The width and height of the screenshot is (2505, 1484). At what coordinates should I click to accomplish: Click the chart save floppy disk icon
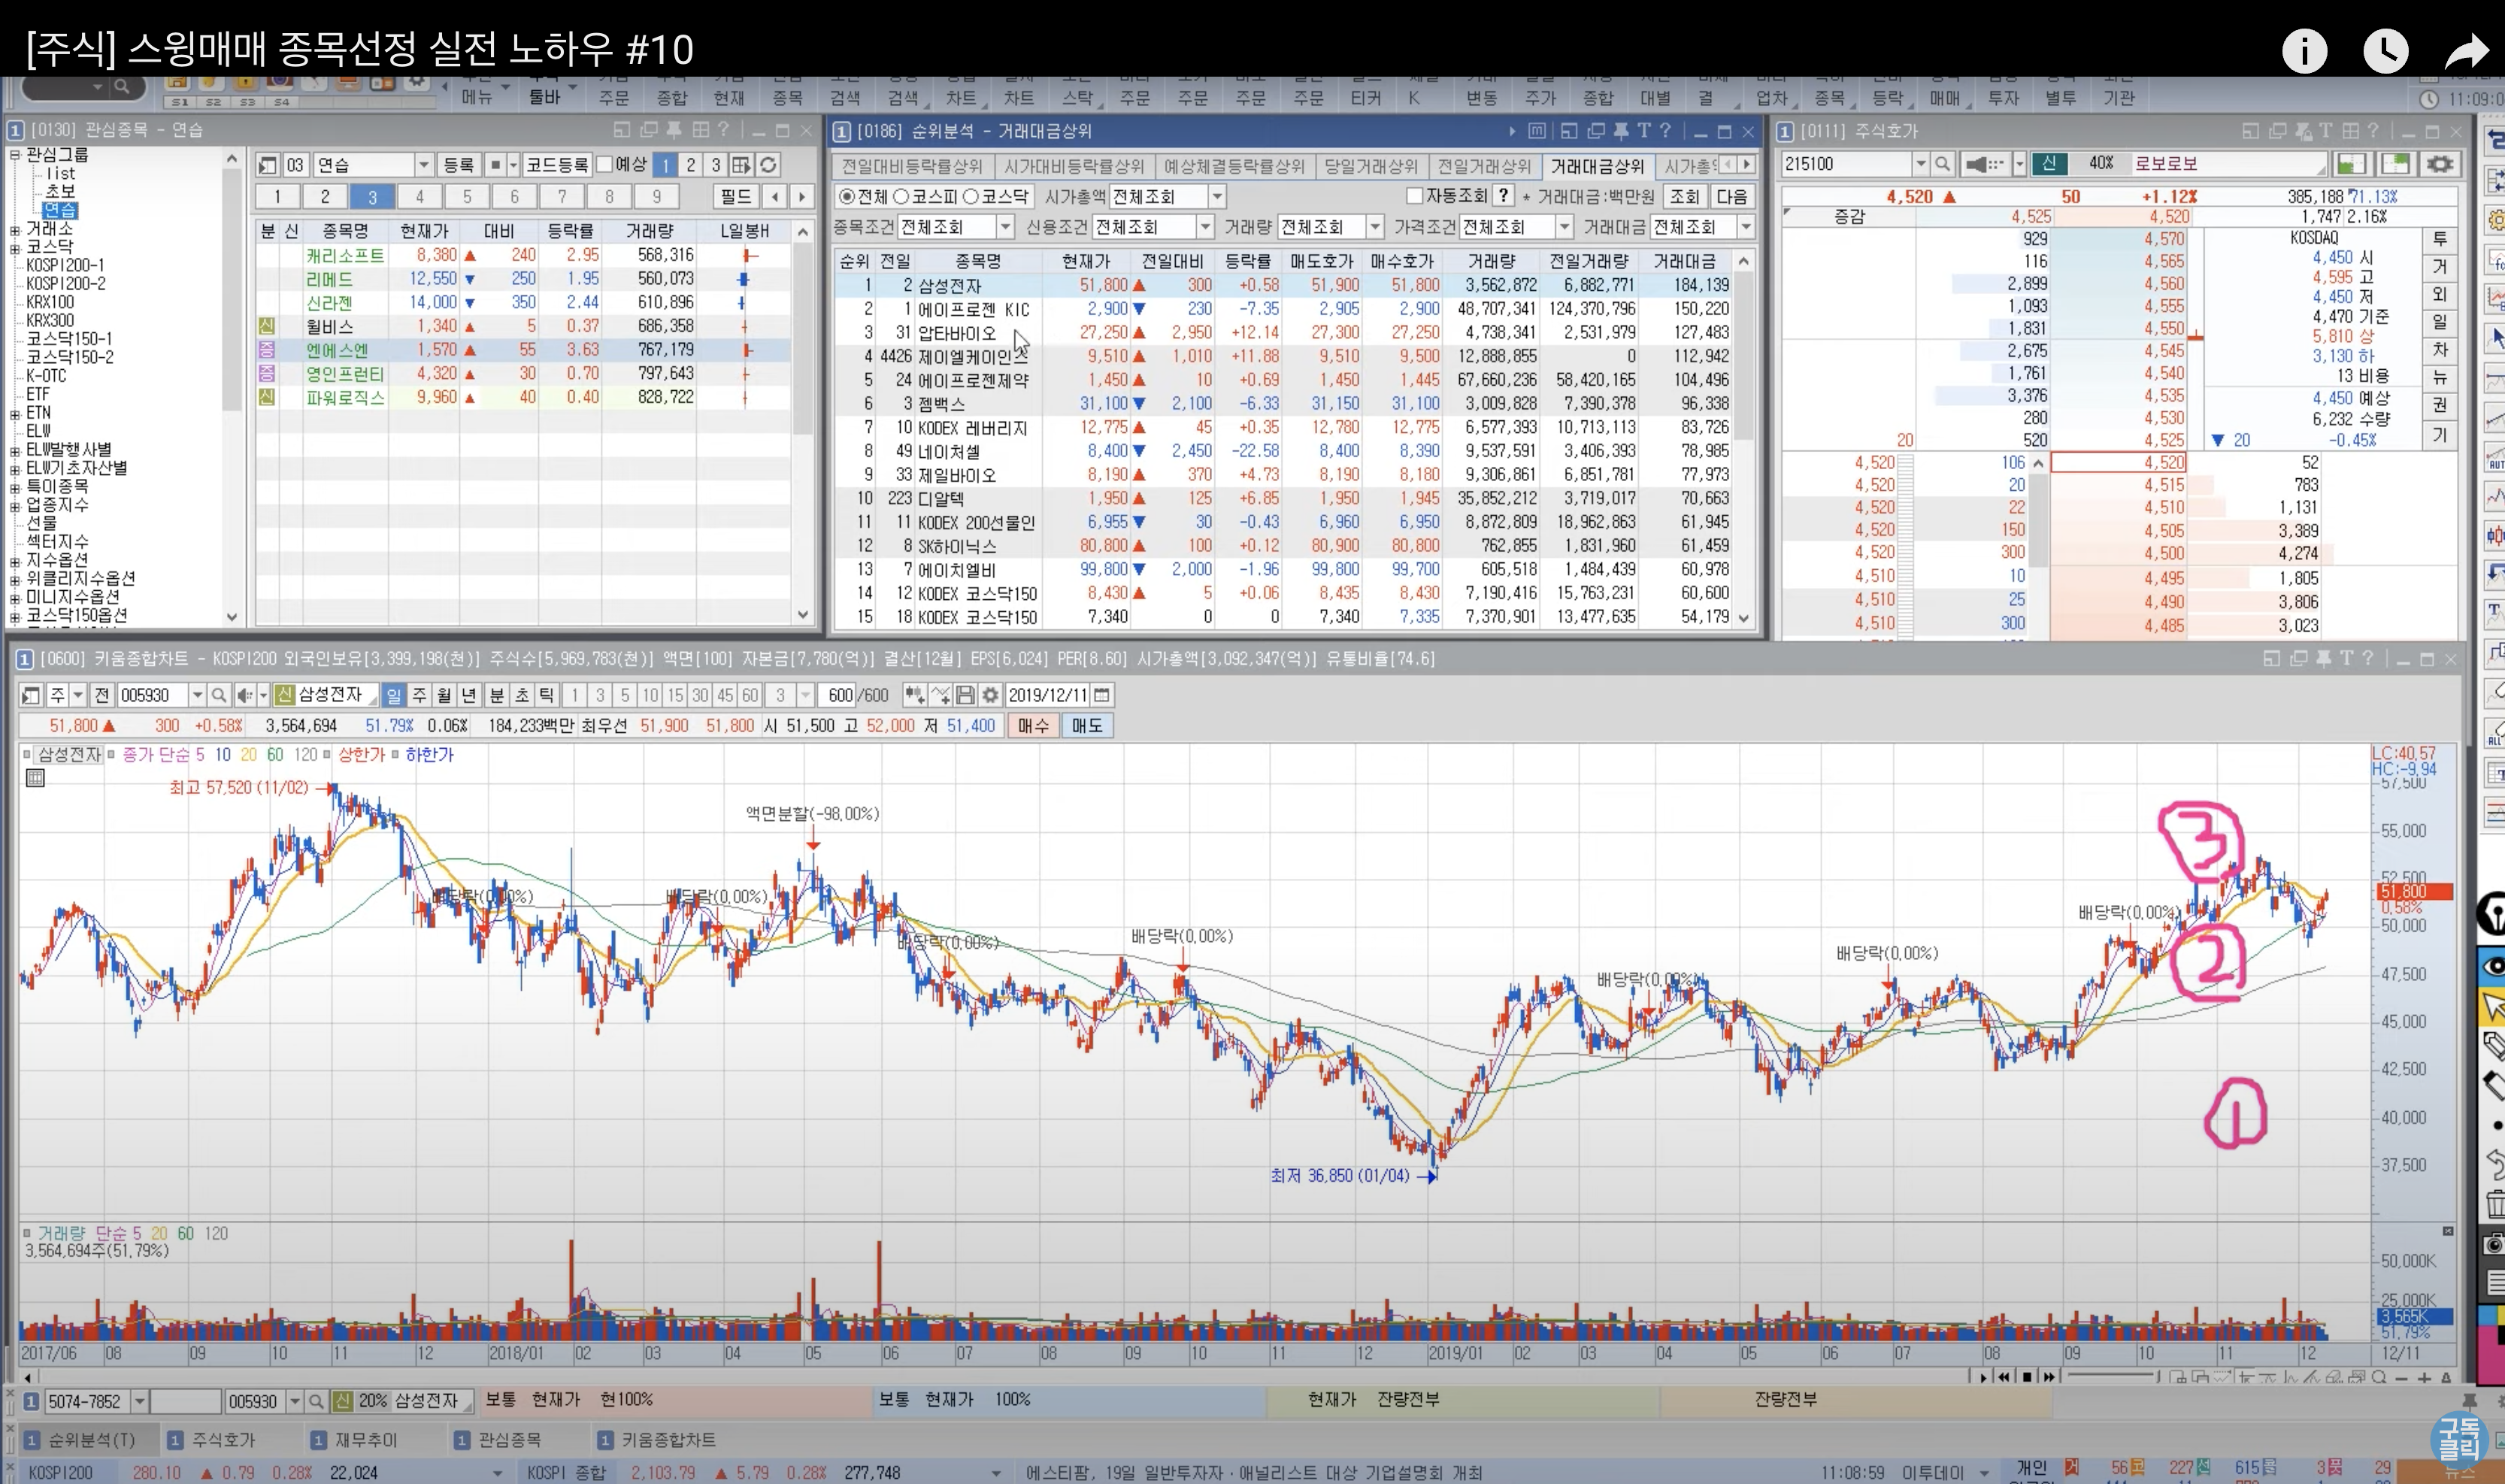tap(965, 695)
